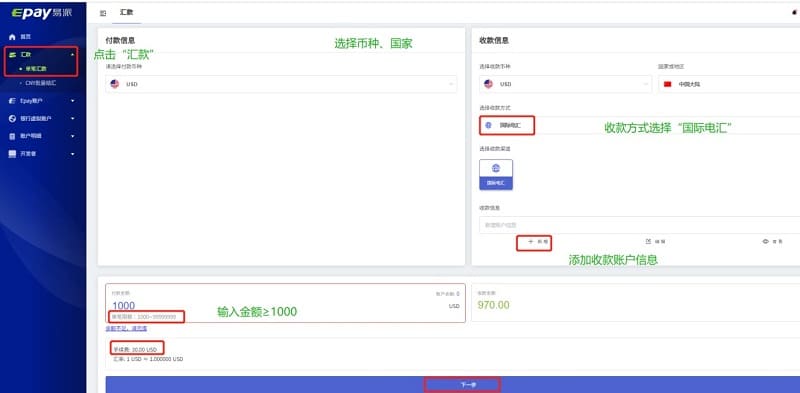Screen dimensions: 800x393
Task: Click the 汇款 remittance sidebar icon
Action: (13, 55)
